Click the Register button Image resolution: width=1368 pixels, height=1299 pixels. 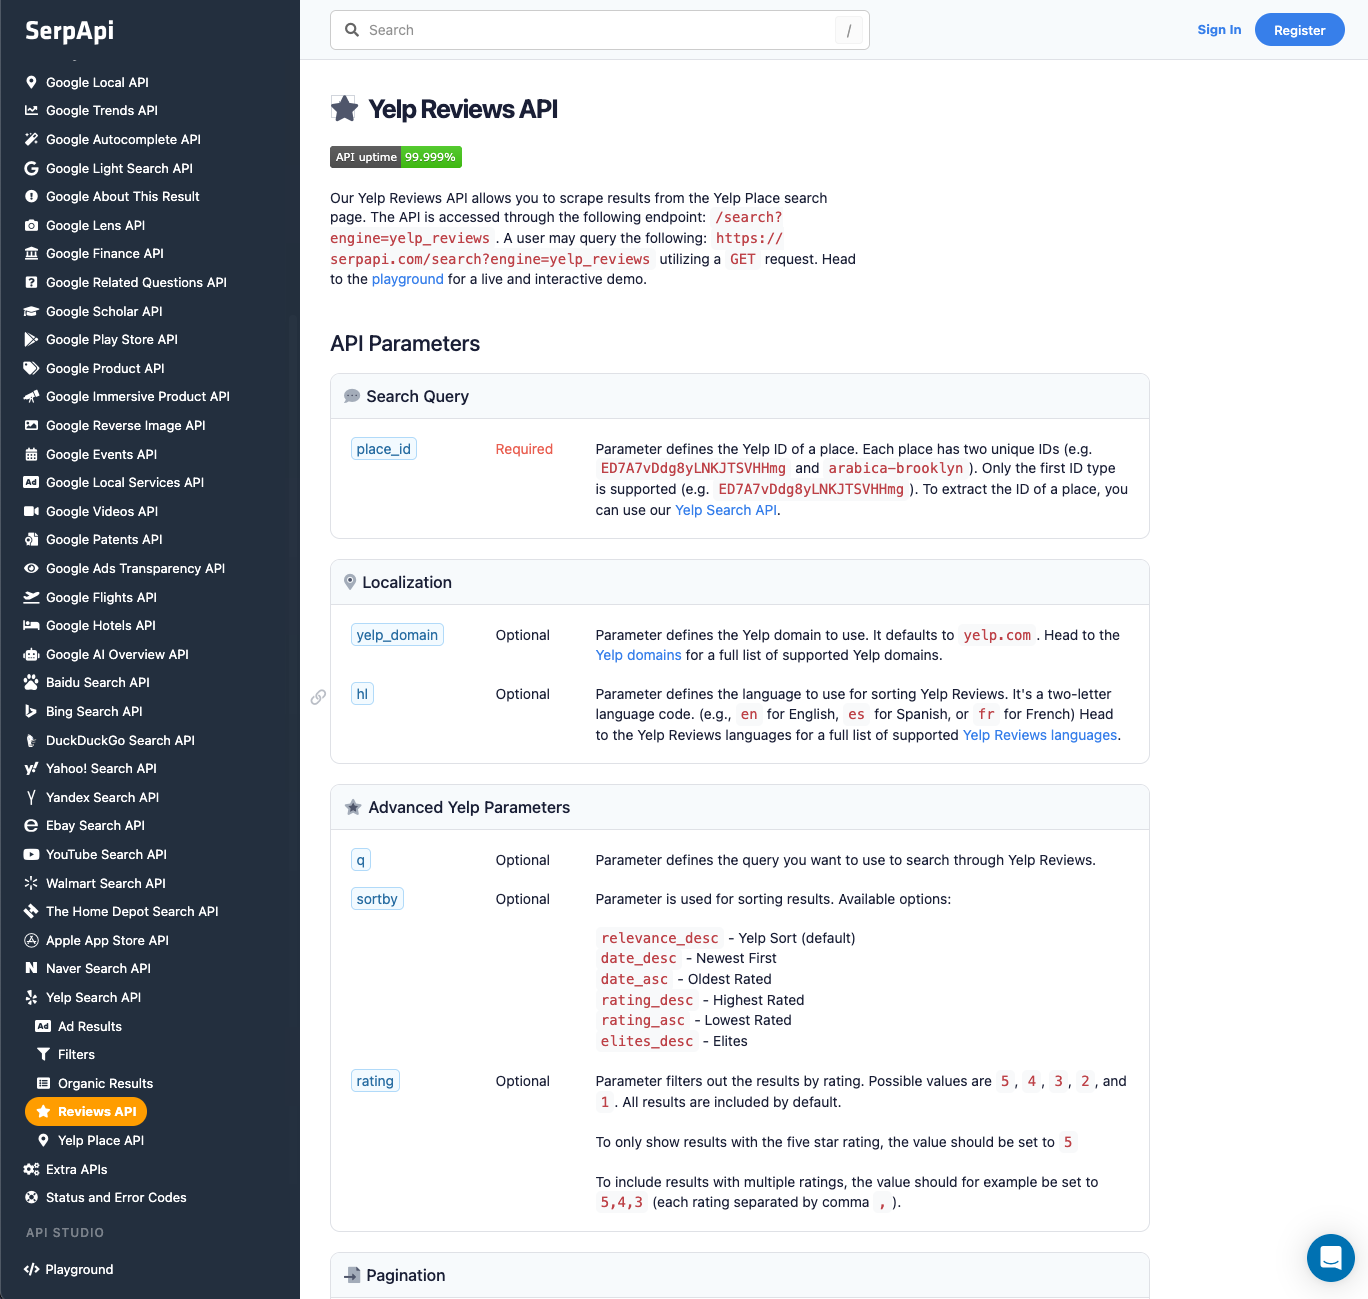click(x=1299, y=30)
